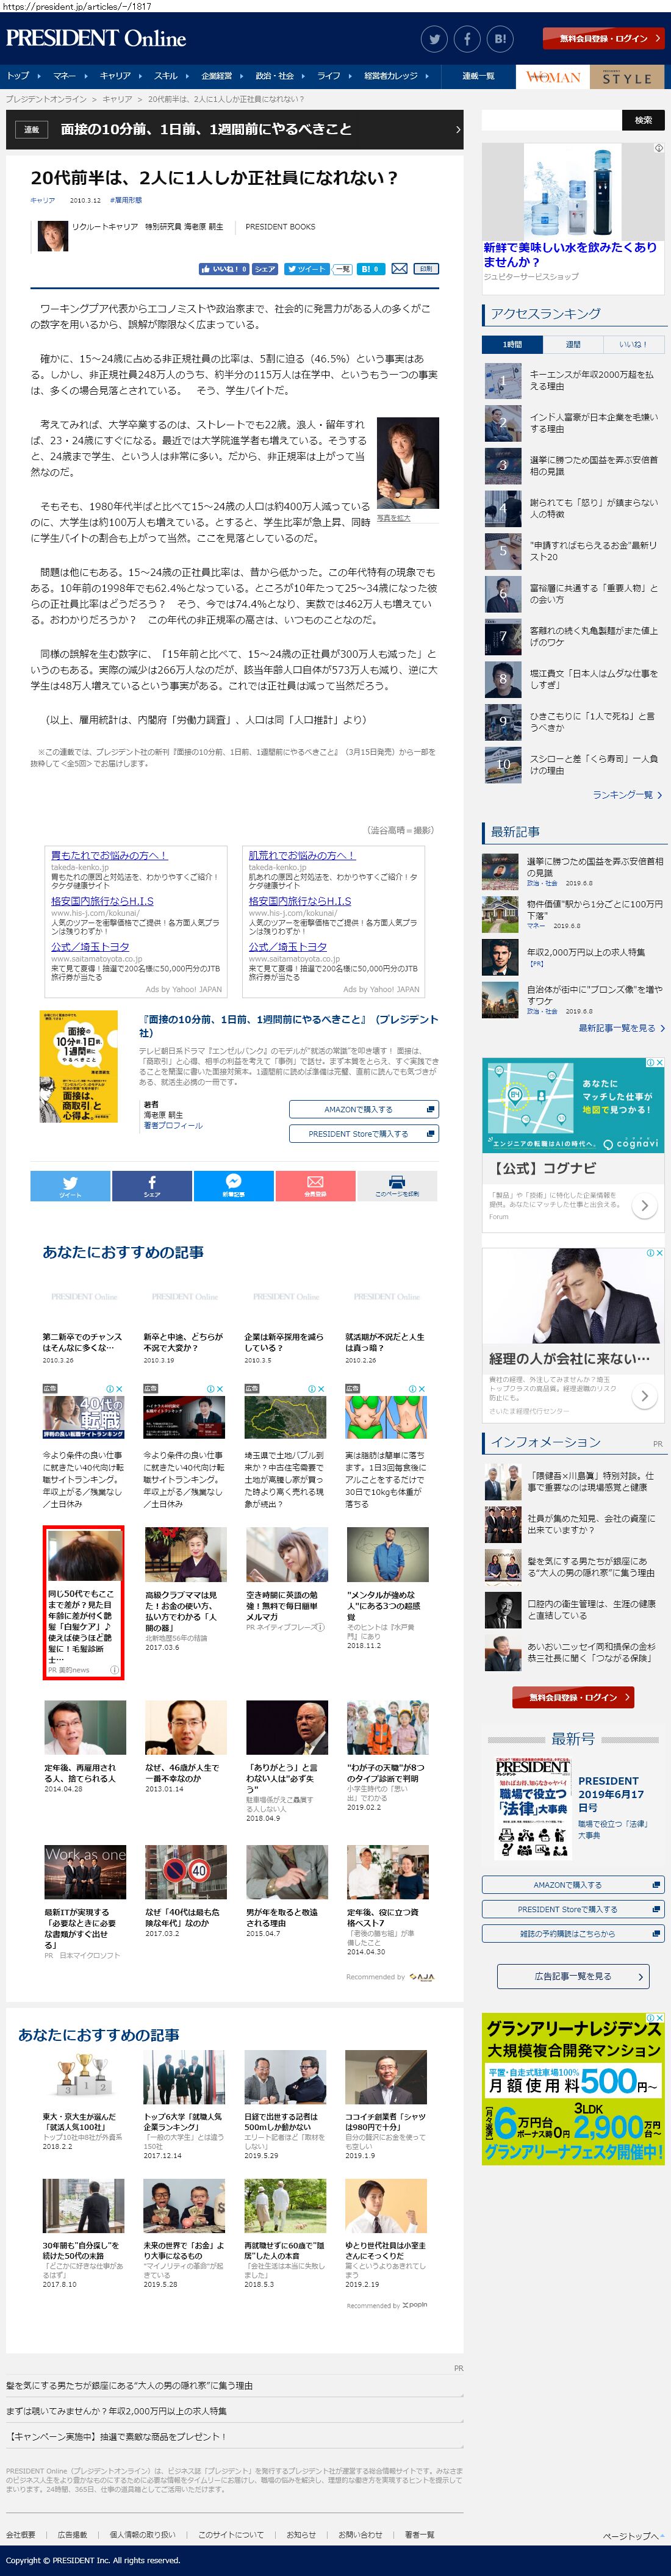Select the いいね！ ranking tab
The image size is (671, 2576).
point(633,344)
